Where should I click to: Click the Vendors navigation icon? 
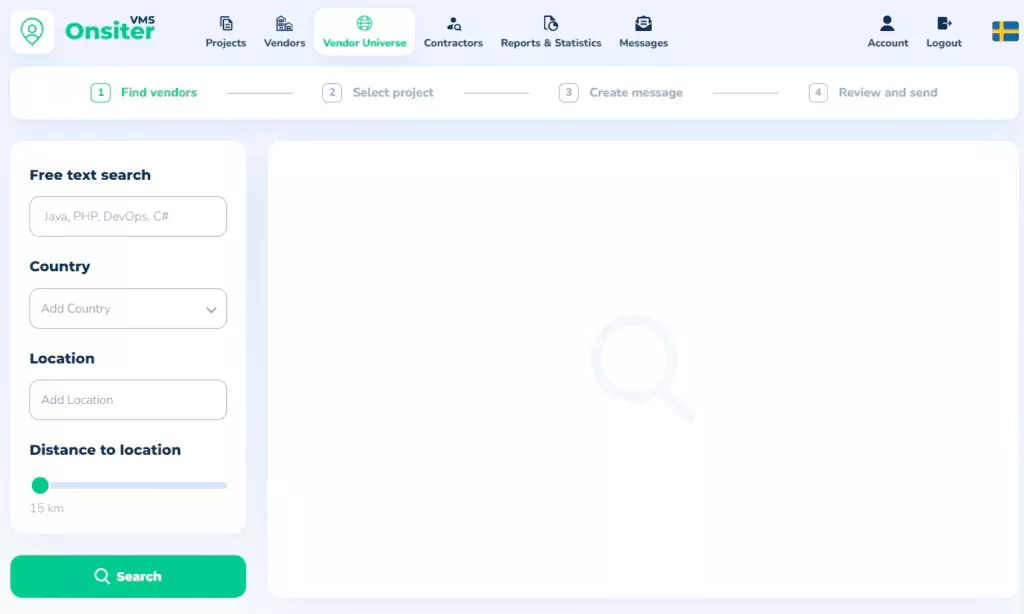283,24
